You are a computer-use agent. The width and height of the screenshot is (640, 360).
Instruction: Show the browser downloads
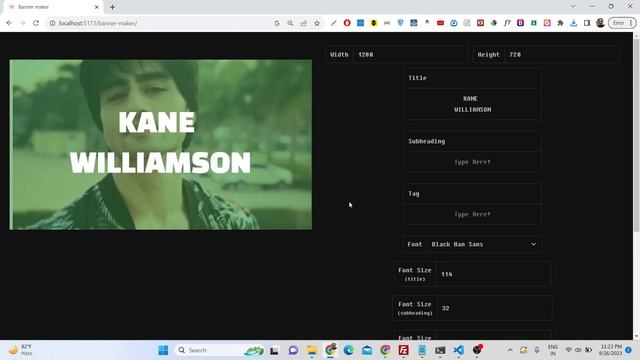tap(573, 23)
